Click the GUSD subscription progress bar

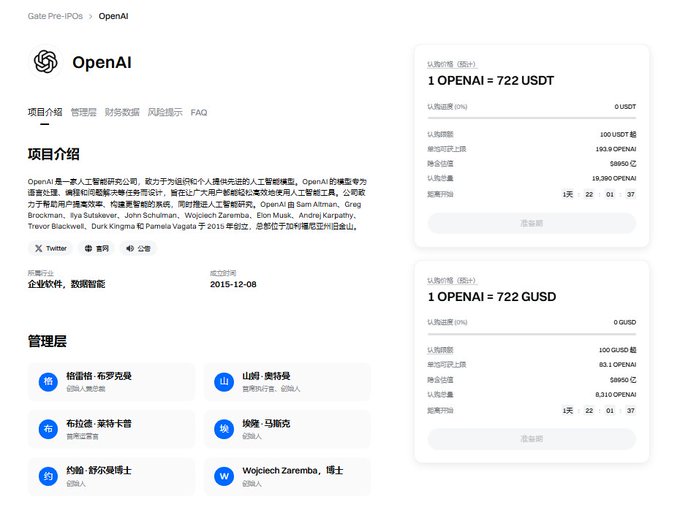(532, 334)
